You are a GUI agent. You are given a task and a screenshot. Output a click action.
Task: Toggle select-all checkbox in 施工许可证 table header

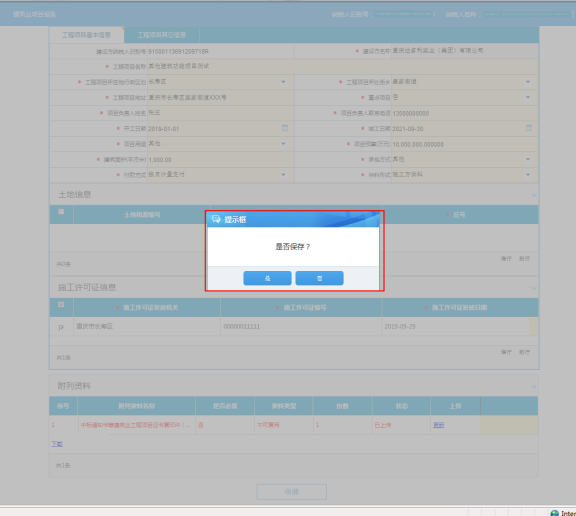(x=61, y=304)
